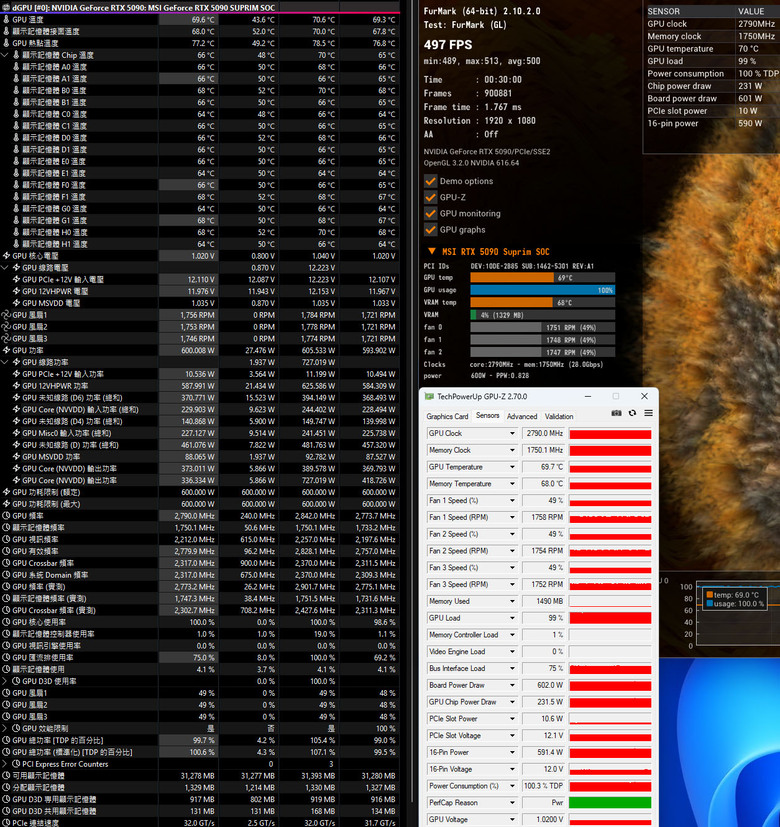Click the GPU-Z screenshot camera icon

click(x=616, y=413)
